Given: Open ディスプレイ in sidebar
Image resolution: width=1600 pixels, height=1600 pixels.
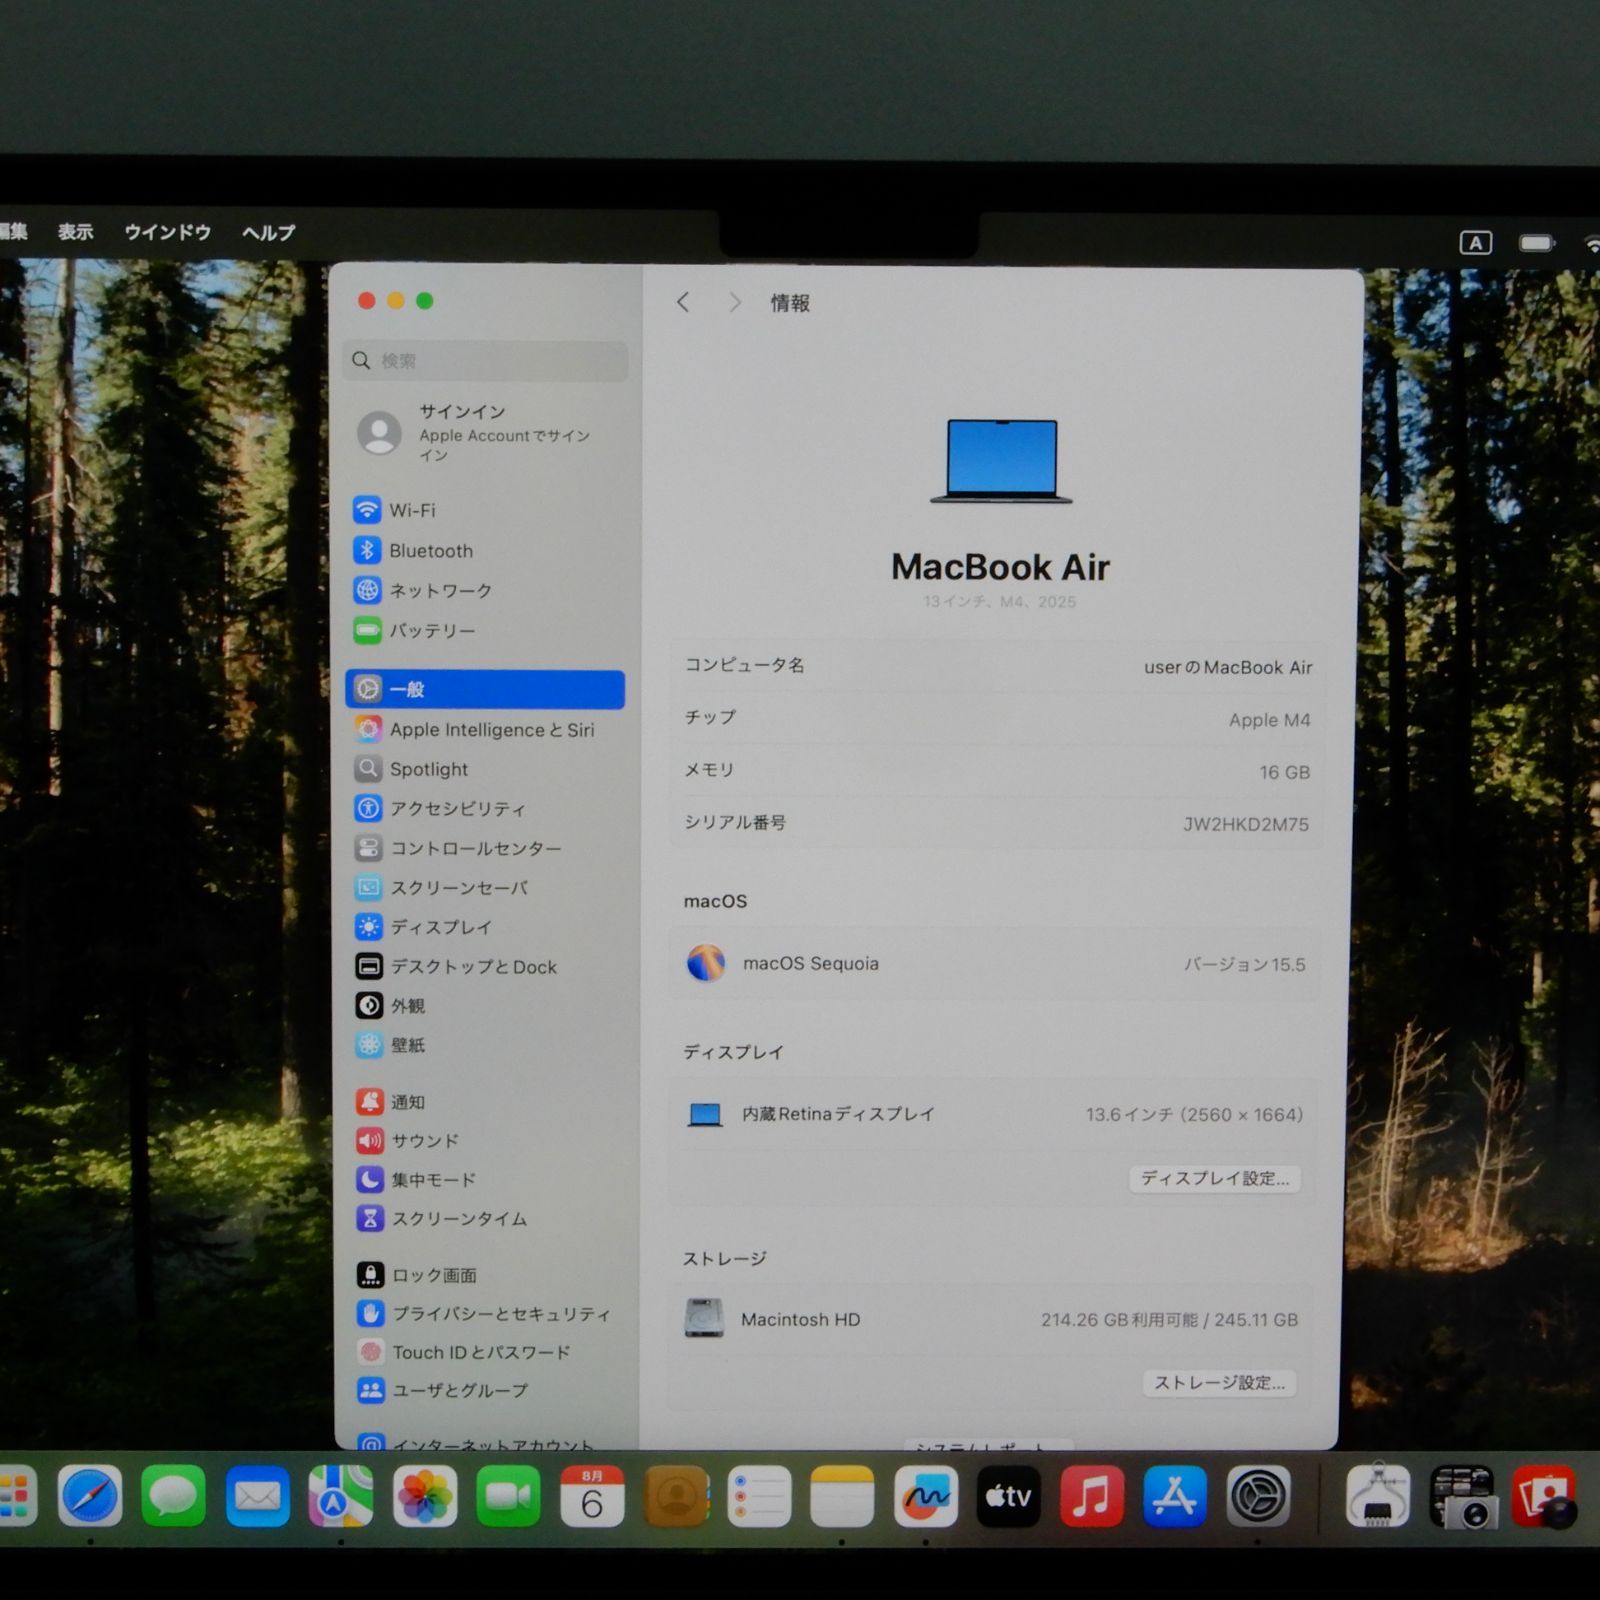Looking at the screenshot, I should pyautogui.click(x=485, y=926).
